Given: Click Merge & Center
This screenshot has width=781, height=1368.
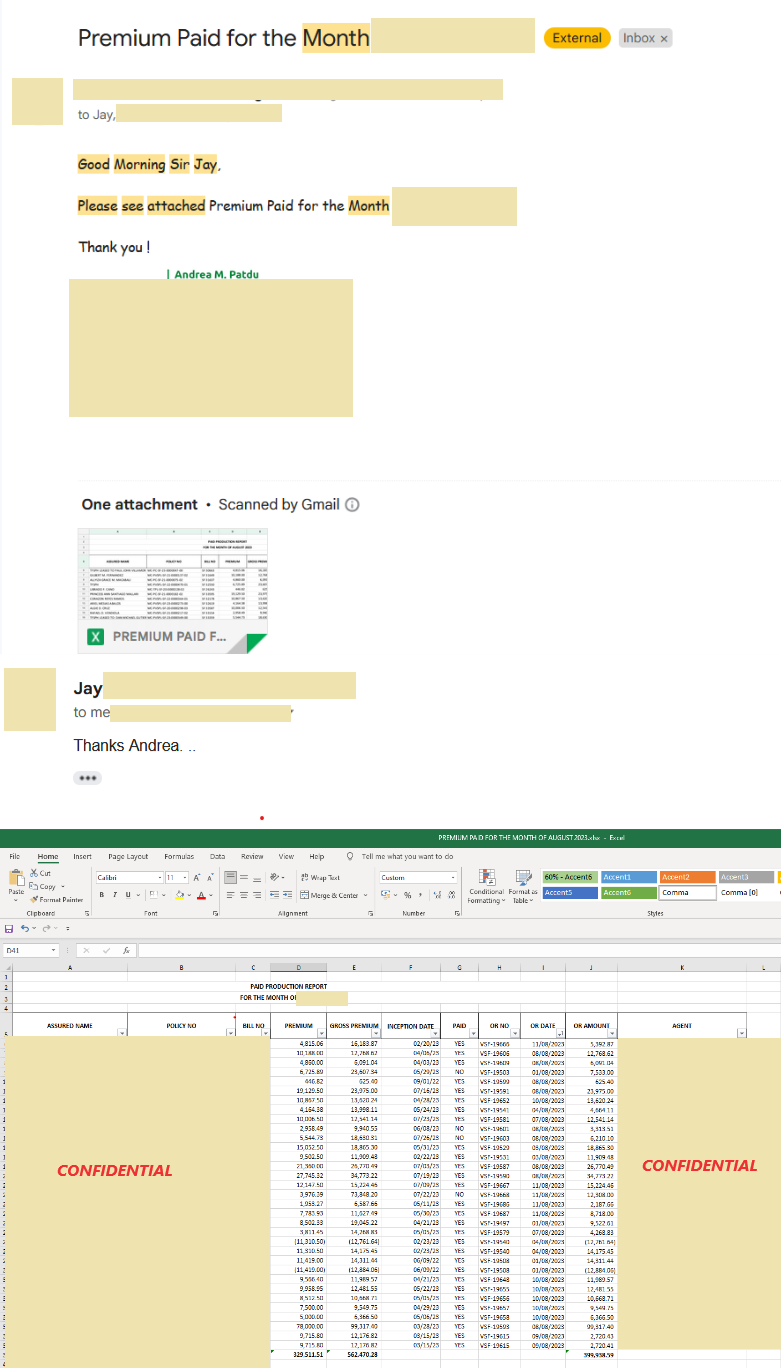Looking at the screenshot, I should pyautogui.click(x=329, y=895).
